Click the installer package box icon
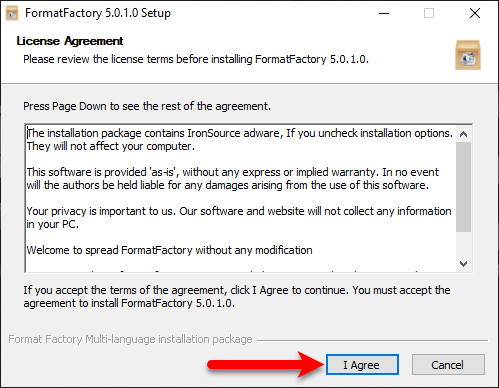This screenshot has width=499, height=388. coord(468,55)
